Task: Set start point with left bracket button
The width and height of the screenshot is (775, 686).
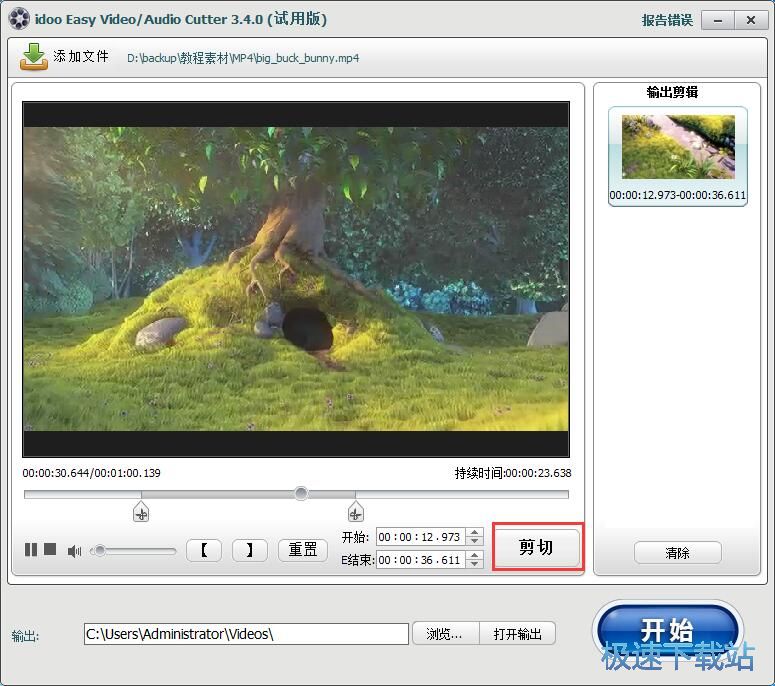Action: point(204,550)
